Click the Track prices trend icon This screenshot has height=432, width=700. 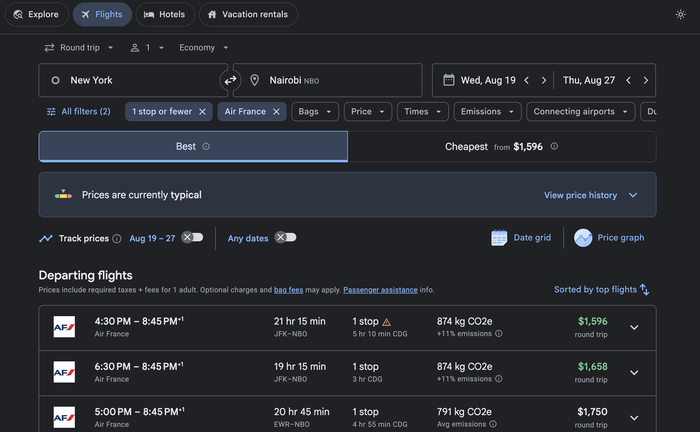point(46,239)
